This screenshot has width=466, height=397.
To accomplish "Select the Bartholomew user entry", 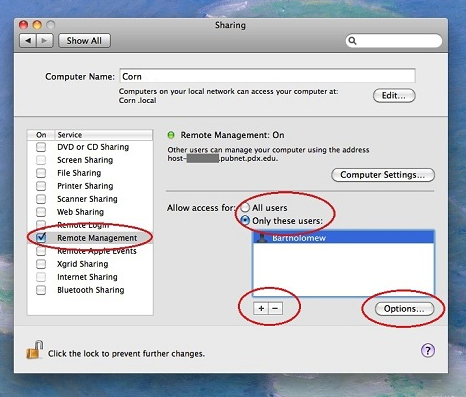I will pyautogui.click(x=343, y=238).
